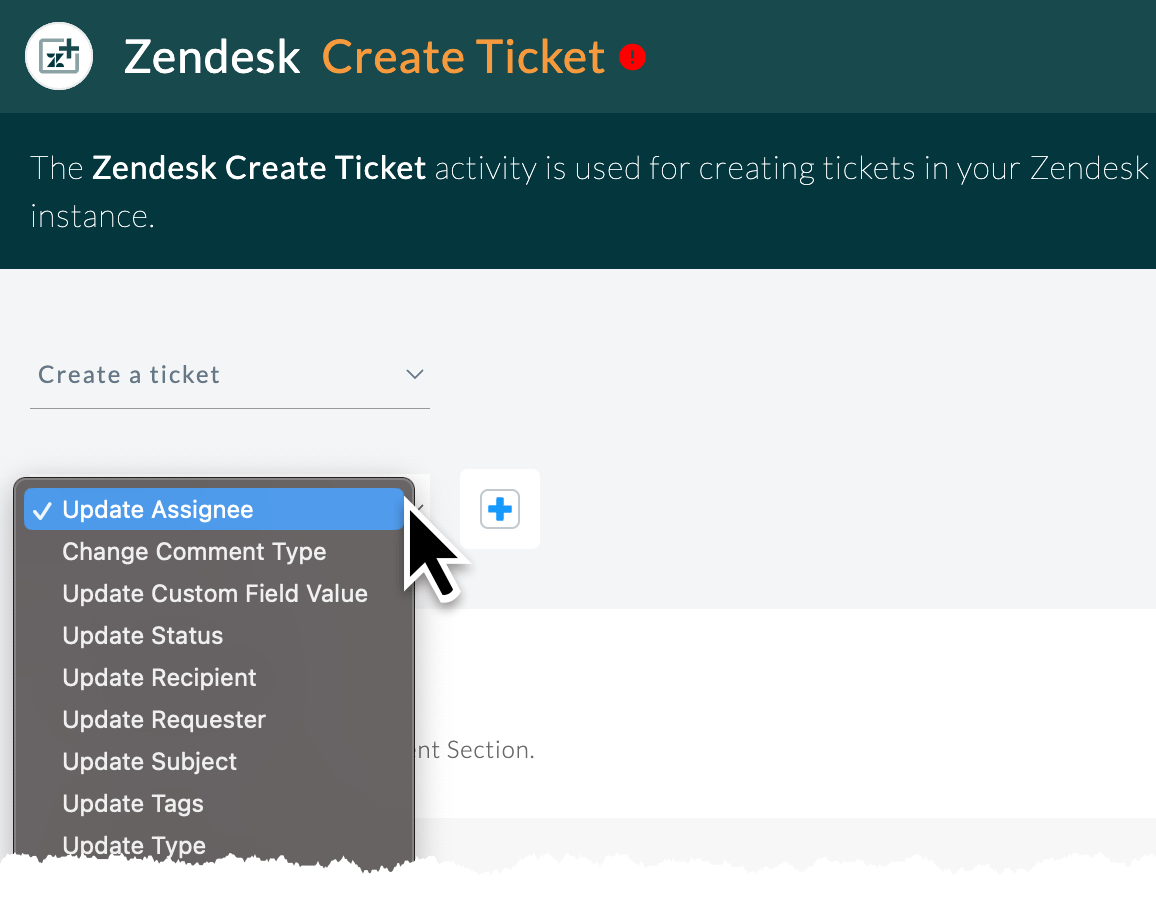The image size is (1156, 924).
Task: Click the bolded Zendesk Create Ticket description text
Action: coord(258,168)
